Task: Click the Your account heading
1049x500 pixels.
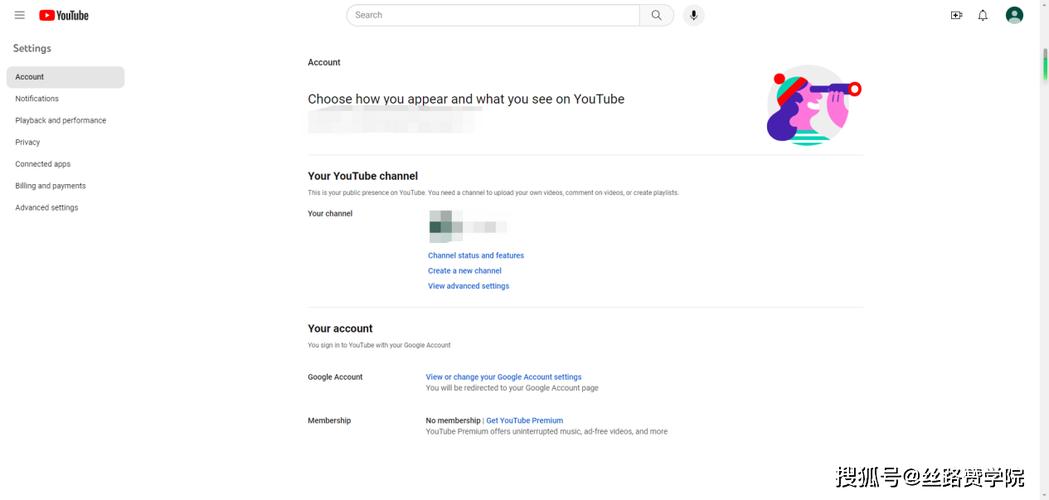Action: 340,329
